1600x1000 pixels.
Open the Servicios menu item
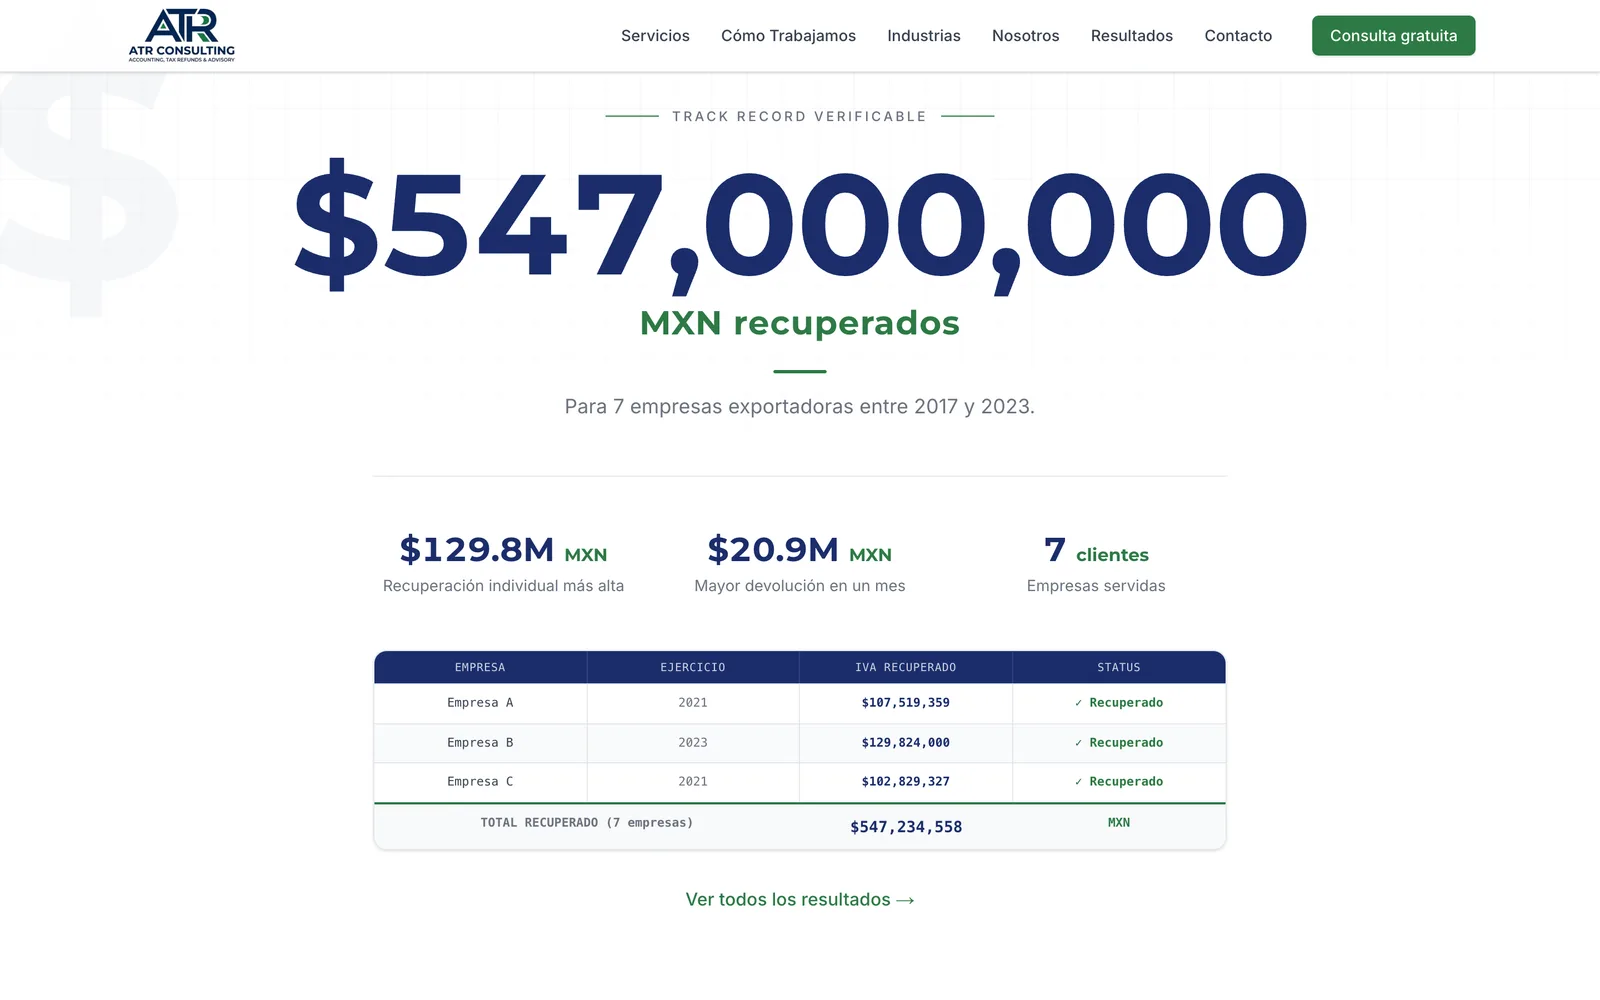(655, 36)
